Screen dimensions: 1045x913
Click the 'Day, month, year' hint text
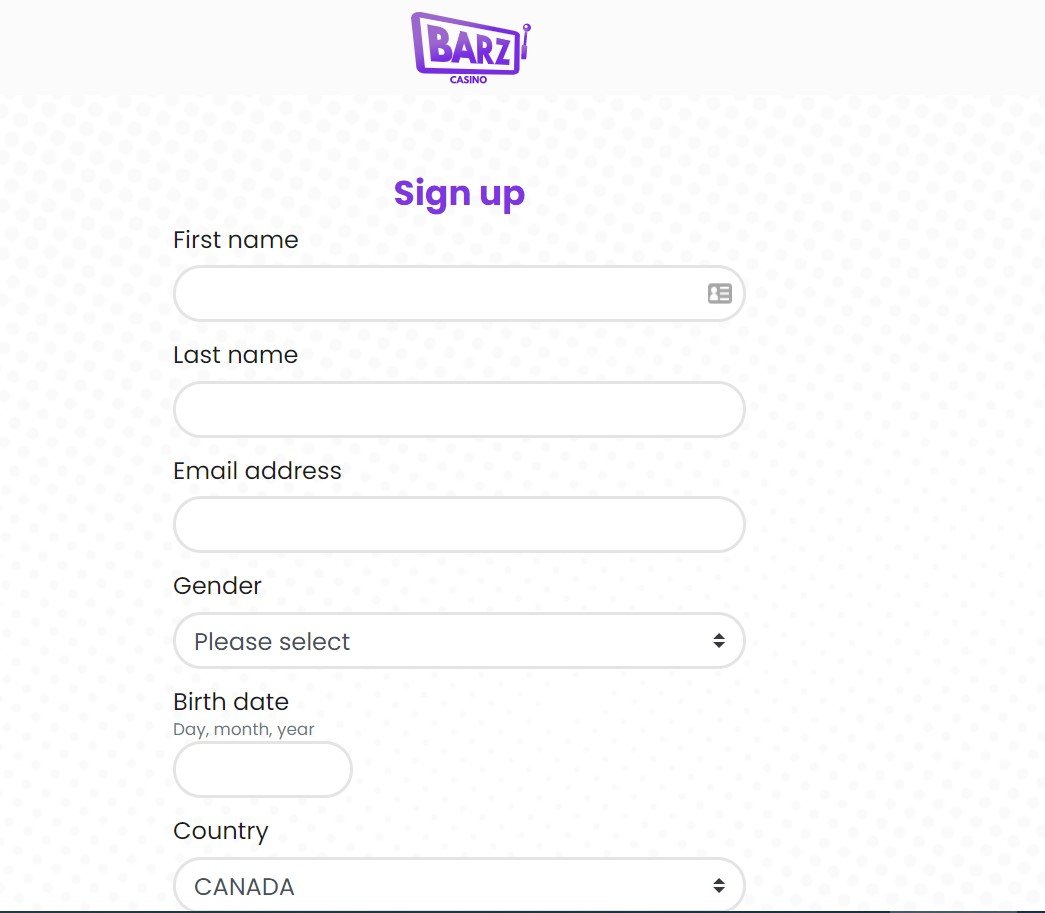pos(244,729)
